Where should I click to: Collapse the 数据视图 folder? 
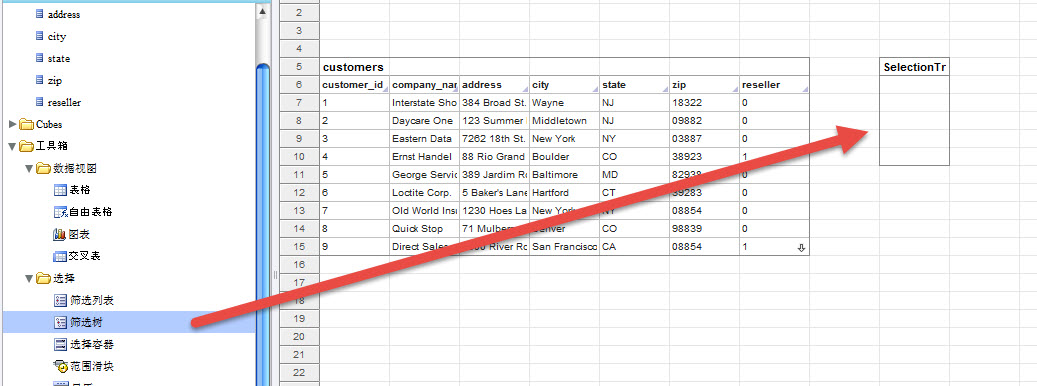(29, 169)
